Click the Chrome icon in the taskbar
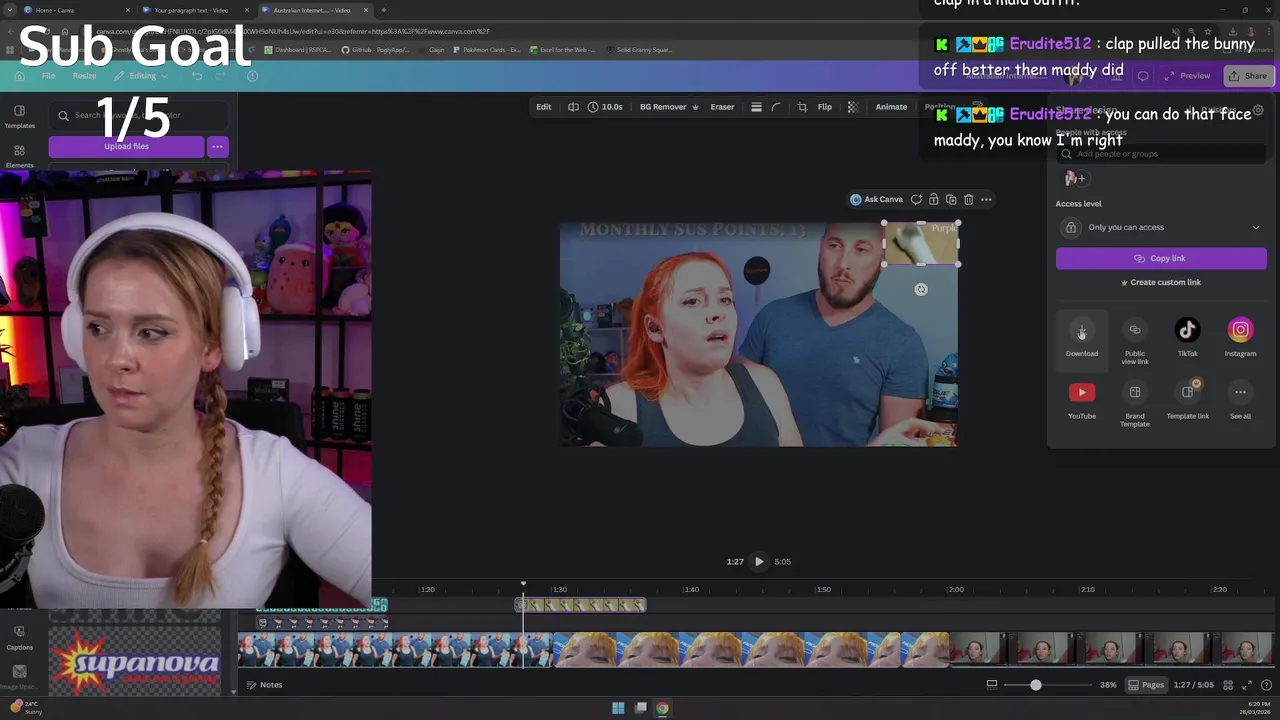Image resolution: width=1280 pixels, height=720 pixels. (x=662, y=708)
